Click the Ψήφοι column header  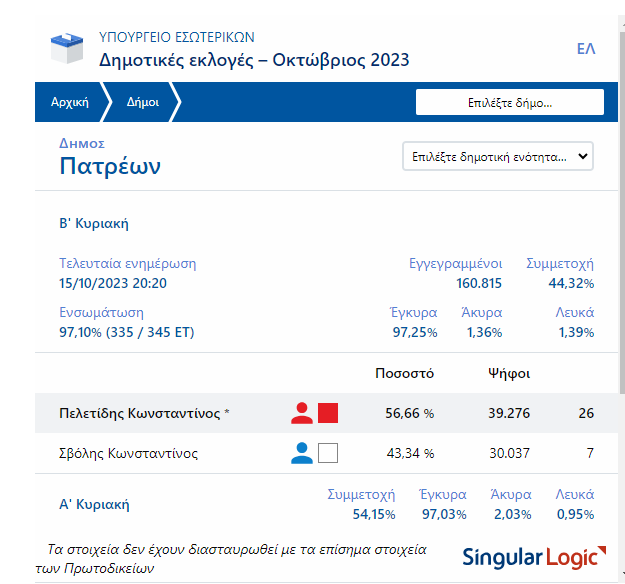coord(508,373)
